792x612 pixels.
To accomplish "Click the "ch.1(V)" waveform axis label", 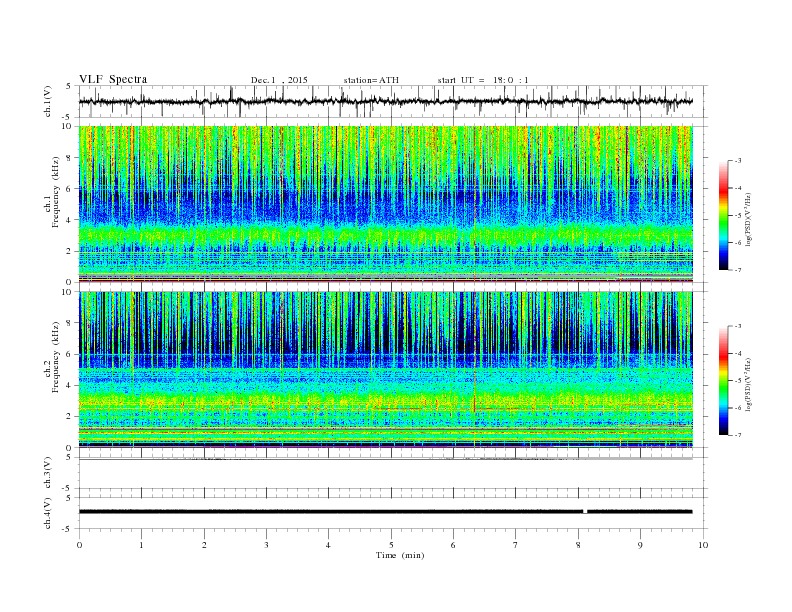I will point(48,101).
